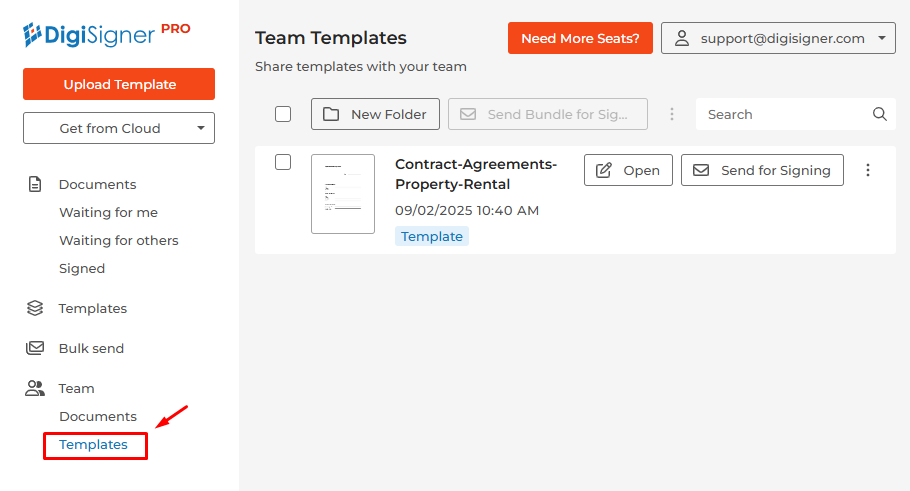Viewport: 910px width, 491px height.
Task: Click the DigiSigner PRO logo
Action: click(x=106, y=35)
